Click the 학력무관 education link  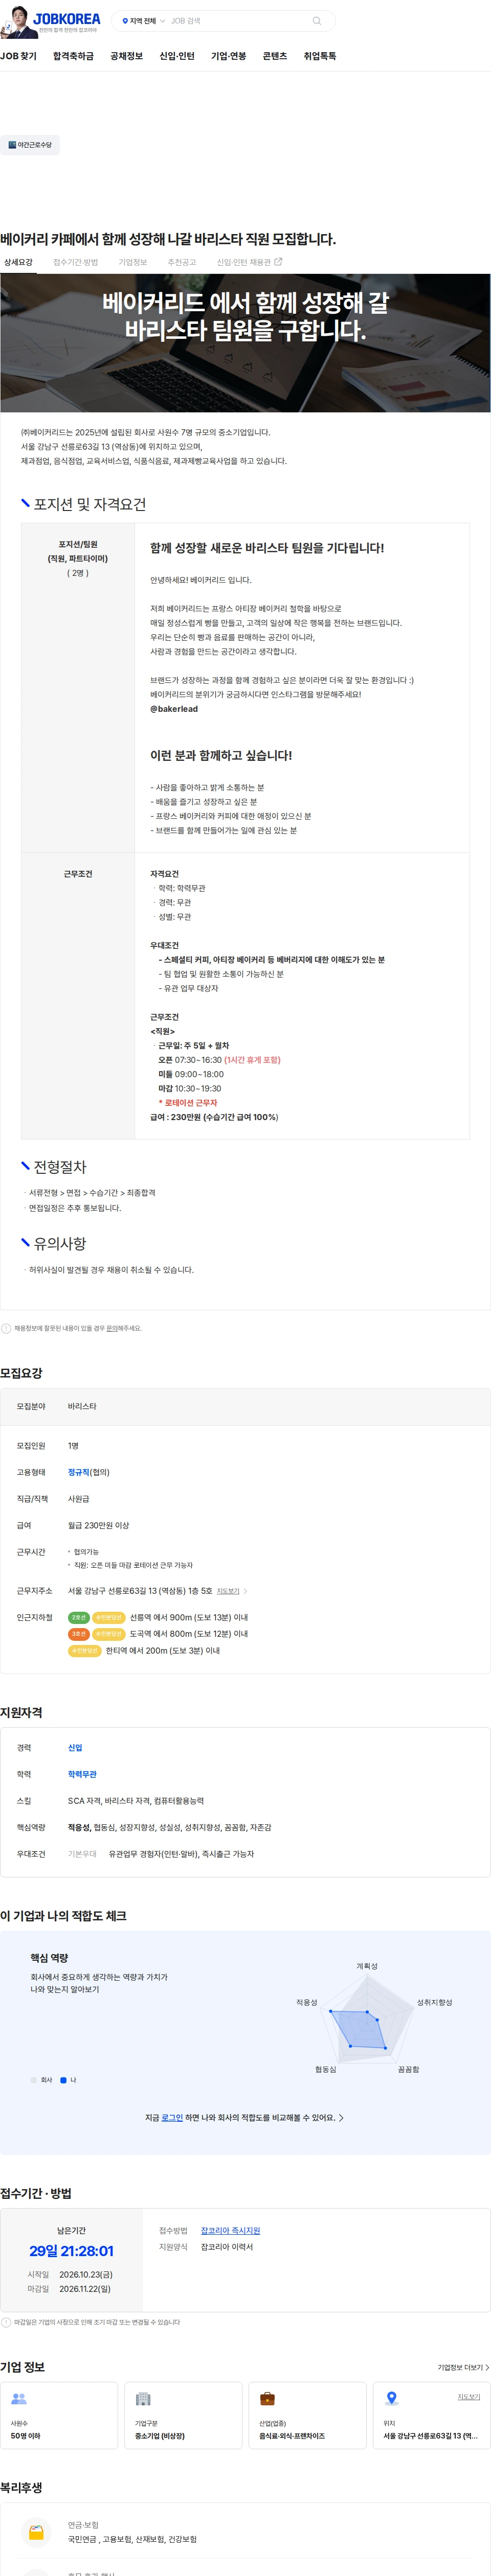pyautogui.click(x=82, y=1774)
